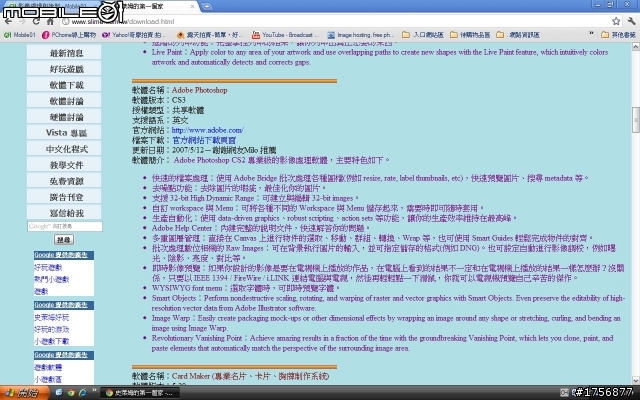Click the 搜尋 search button
Image resolution: width=640 pixels, height=400 pixels.
tap(64, 240)
